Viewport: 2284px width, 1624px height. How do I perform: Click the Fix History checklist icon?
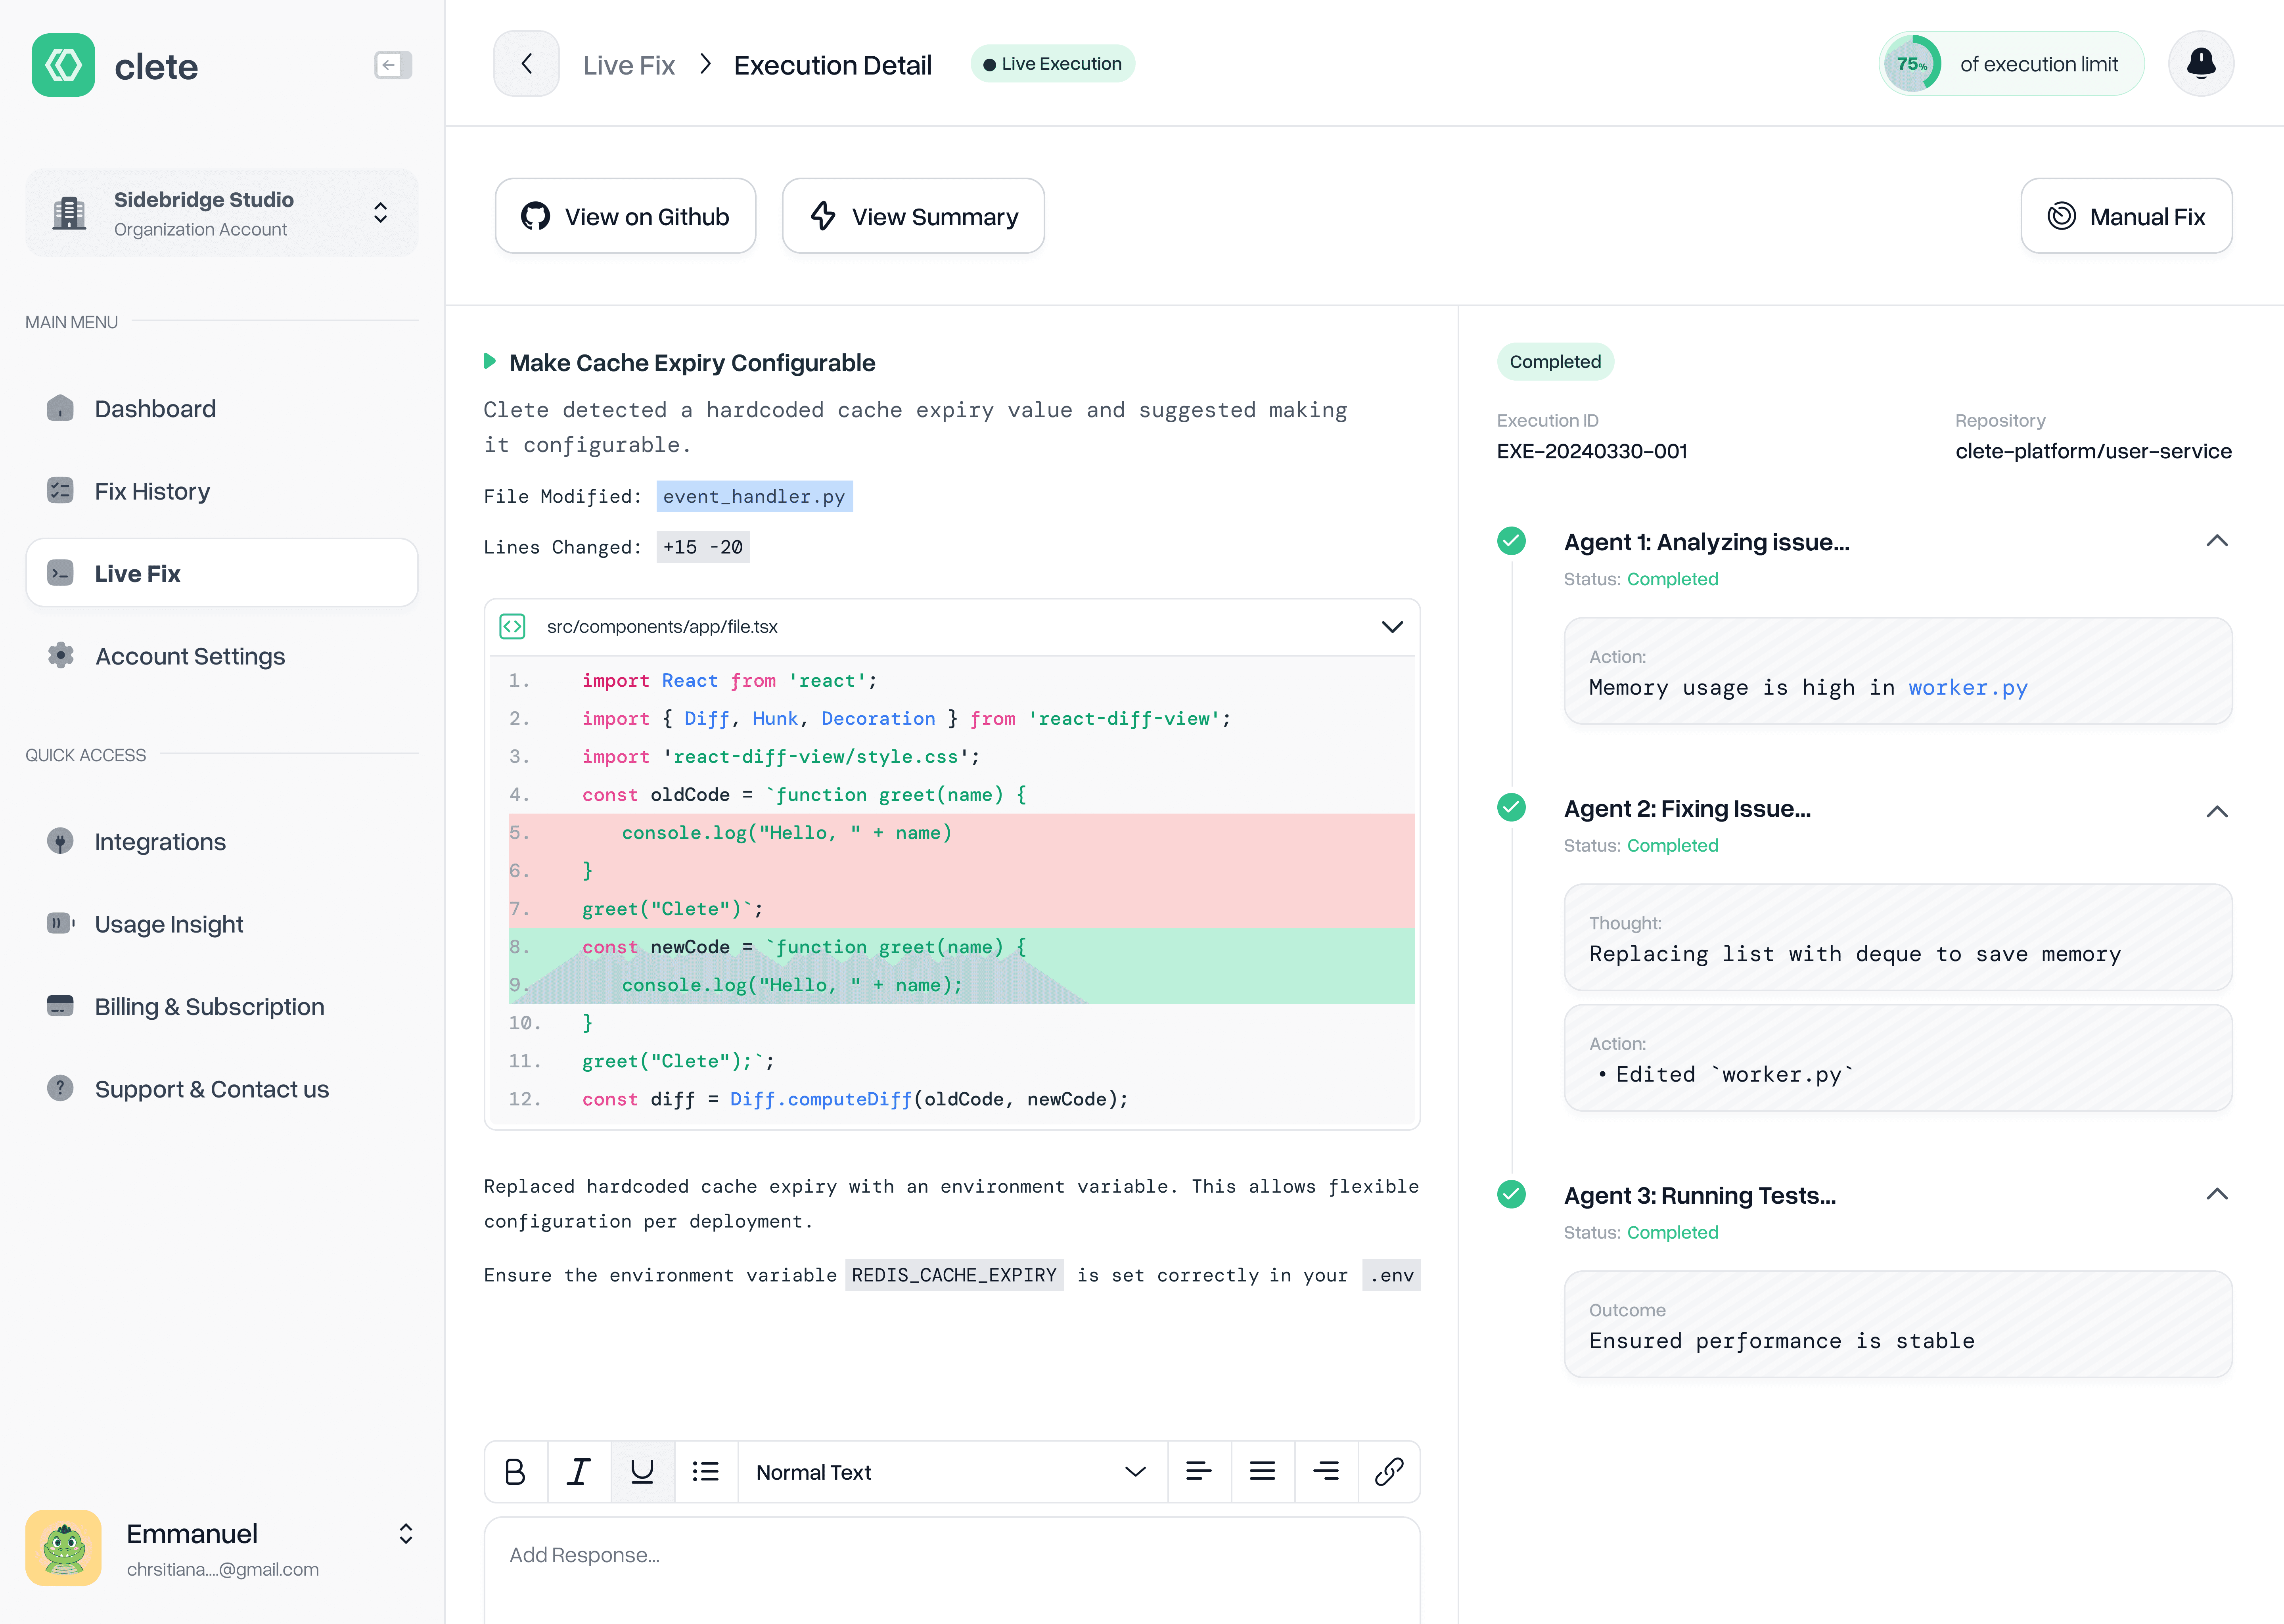tap(60, 490)
